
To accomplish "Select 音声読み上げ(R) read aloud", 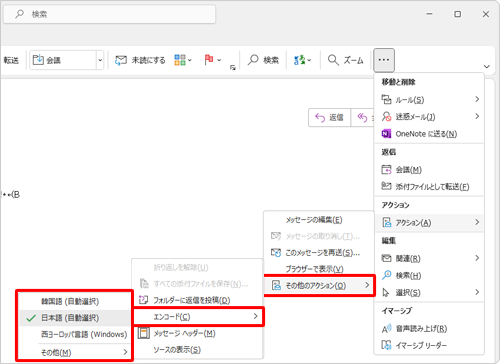I will pyautogui.click(x=429, y=329).
